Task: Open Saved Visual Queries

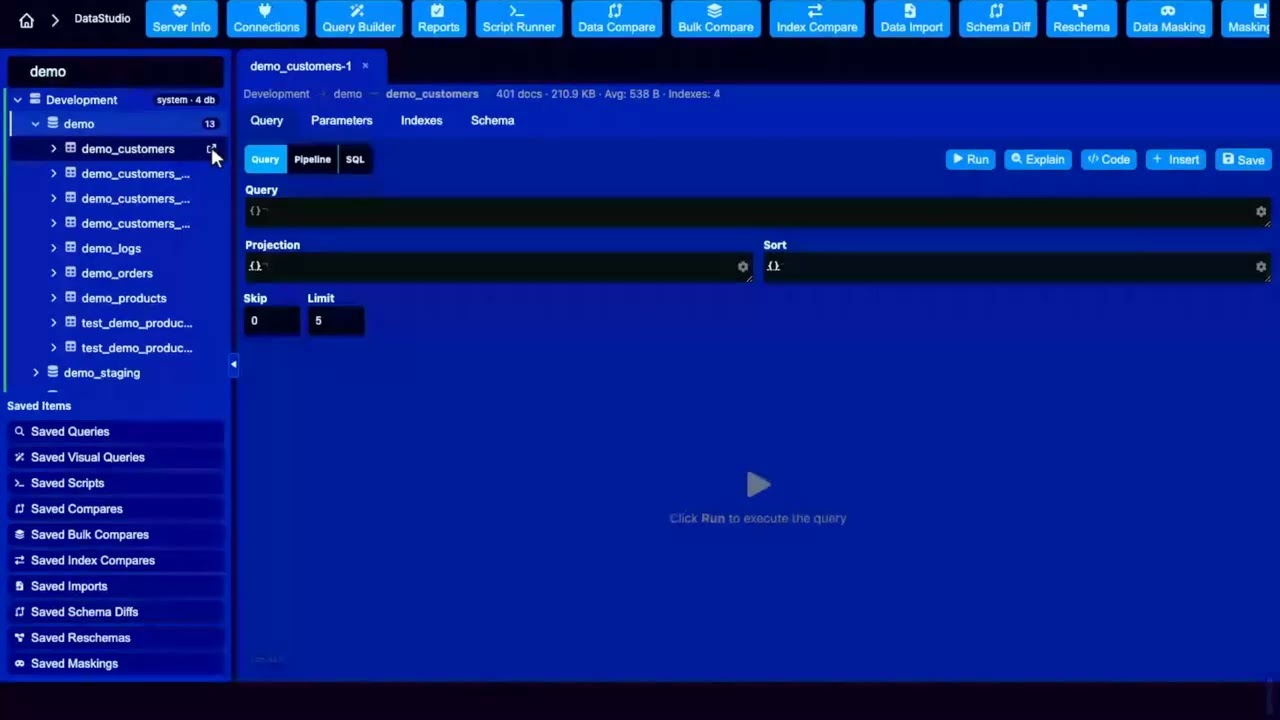Action: [116, 457]
